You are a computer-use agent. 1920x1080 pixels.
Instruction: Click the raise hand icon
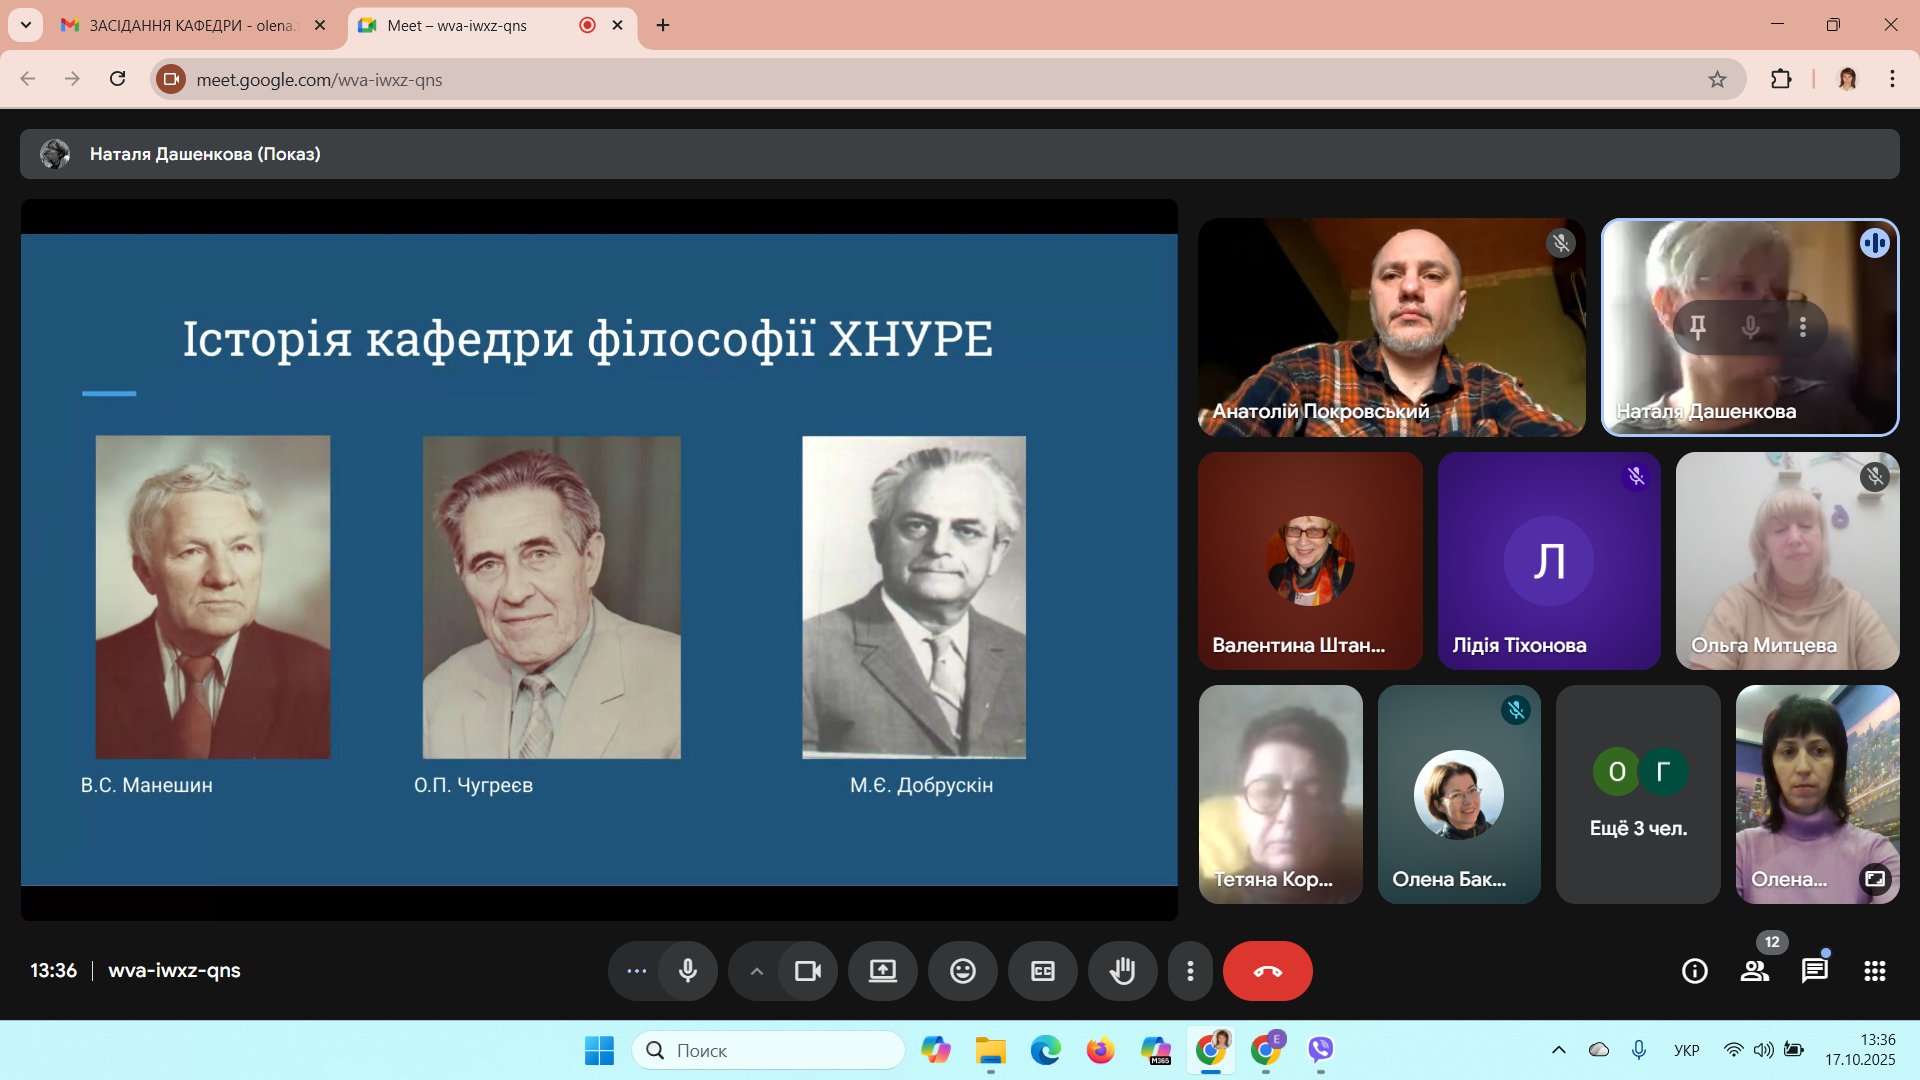click(x=1122, y=971)
